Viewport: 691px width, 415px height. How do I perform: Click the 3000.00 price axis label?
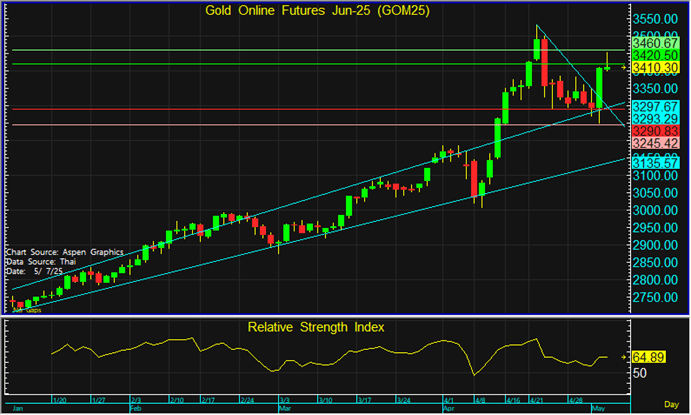(x=657, y=211)
